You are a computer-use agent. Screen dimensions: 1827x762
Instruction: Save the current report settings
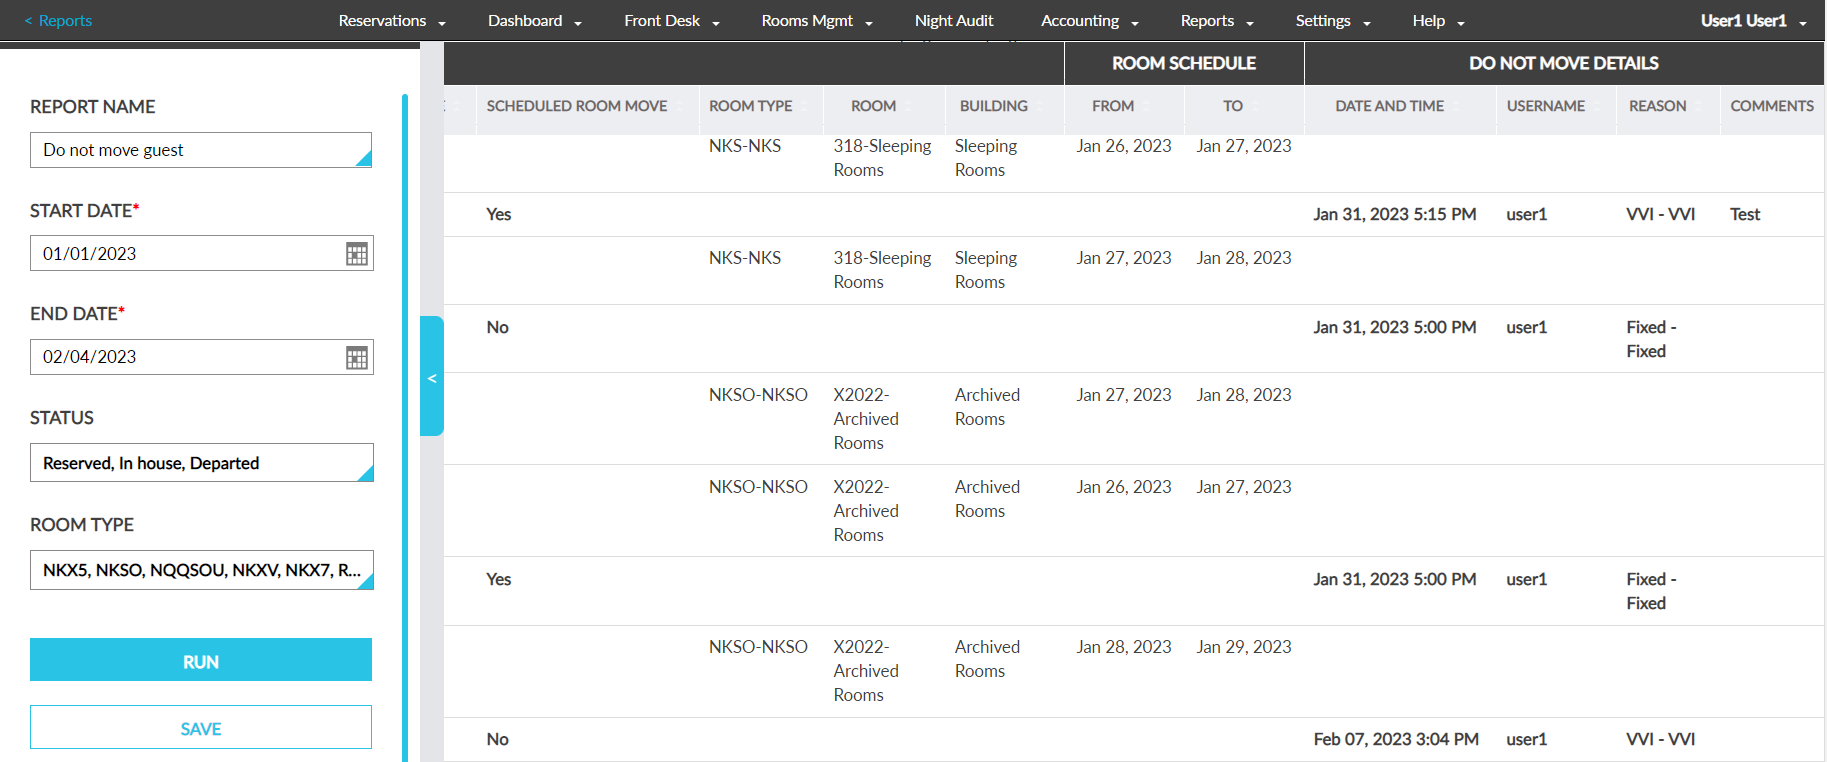pyautogui.click(x=201, y=728)
